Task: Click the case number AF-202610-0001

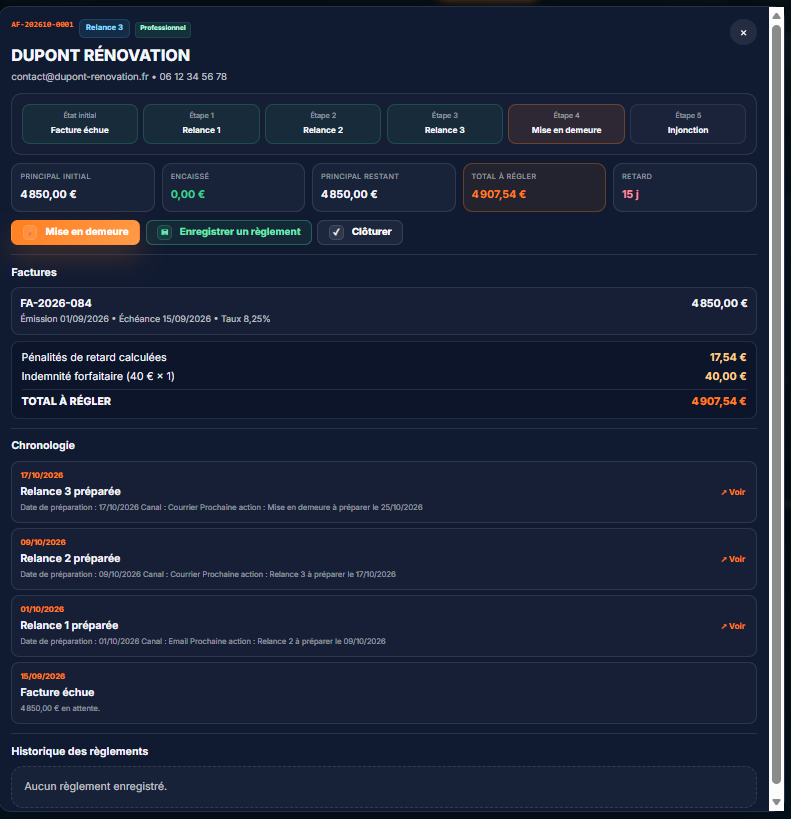Action: [42, 25]
